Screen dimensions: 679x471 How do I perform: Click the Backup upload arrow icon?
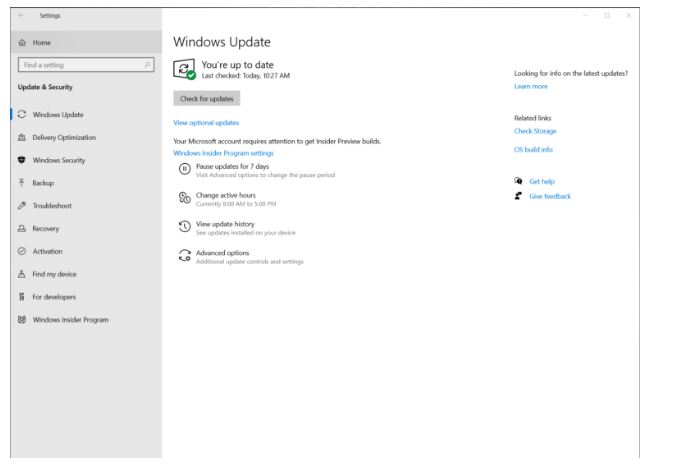click(22, 183)
